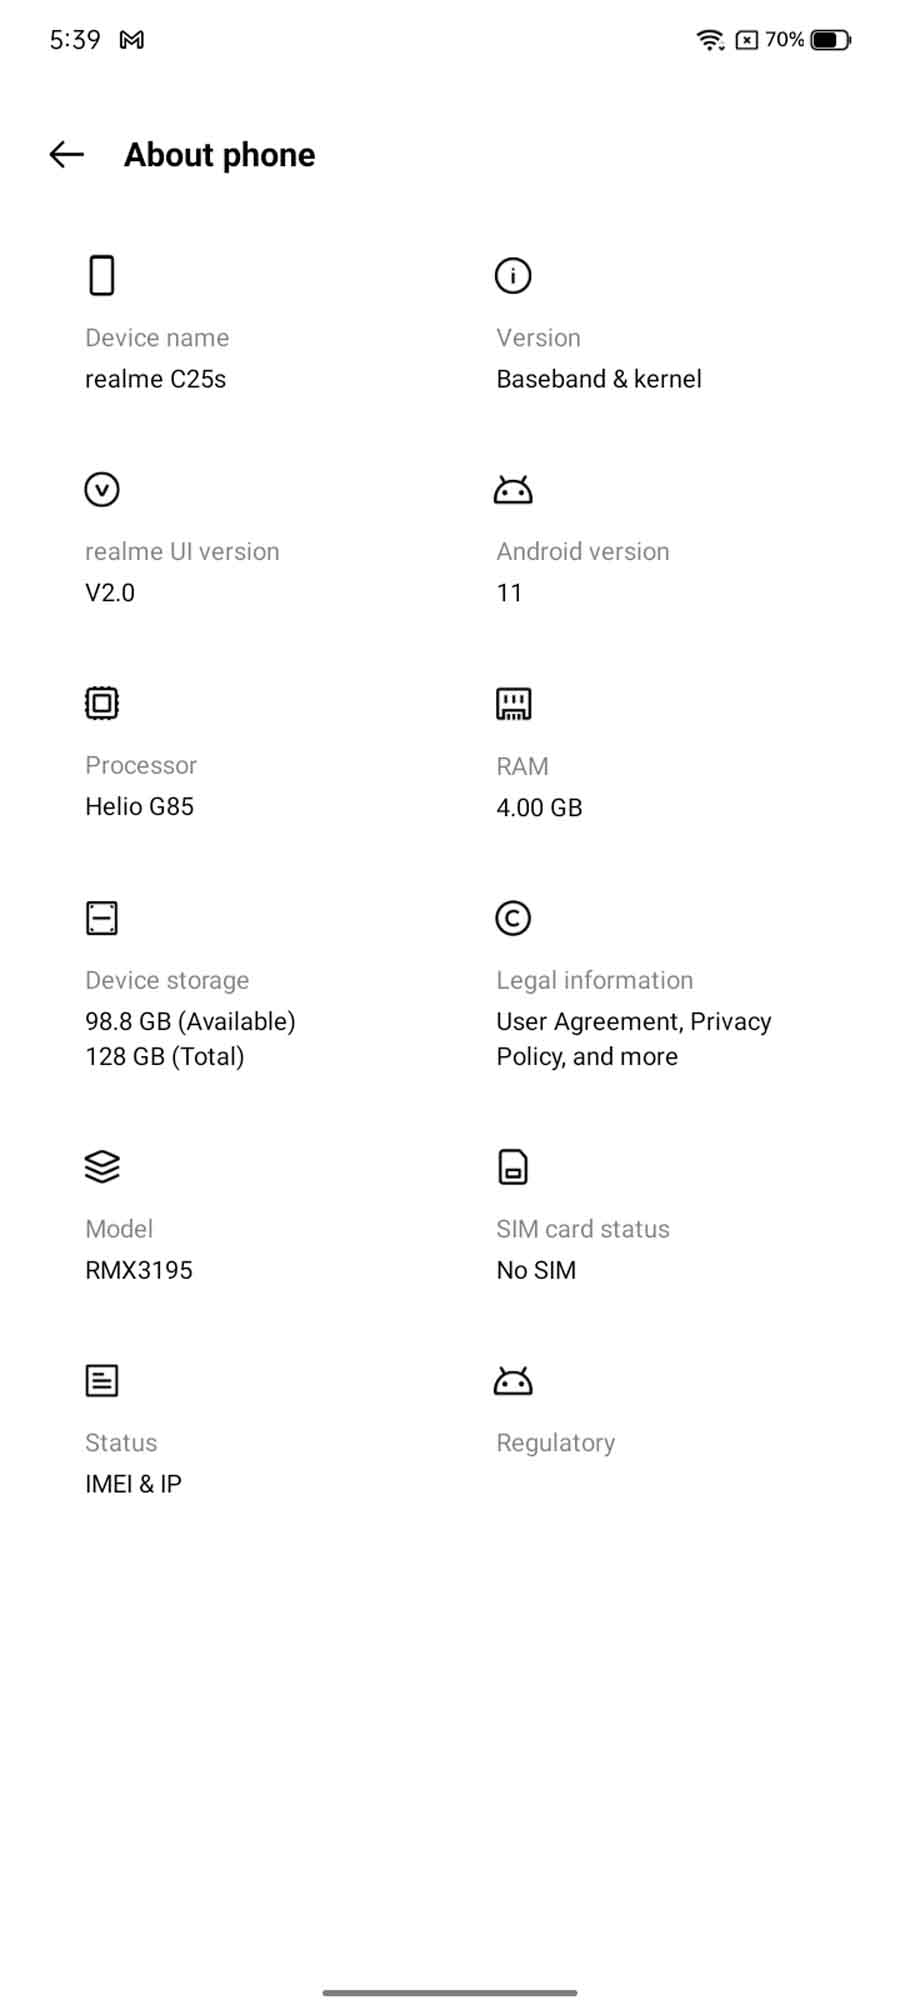This screenshot has width=900, height=2000.
Task: Tap the Legal information copyright icon
Action: (x=513, y=917)
